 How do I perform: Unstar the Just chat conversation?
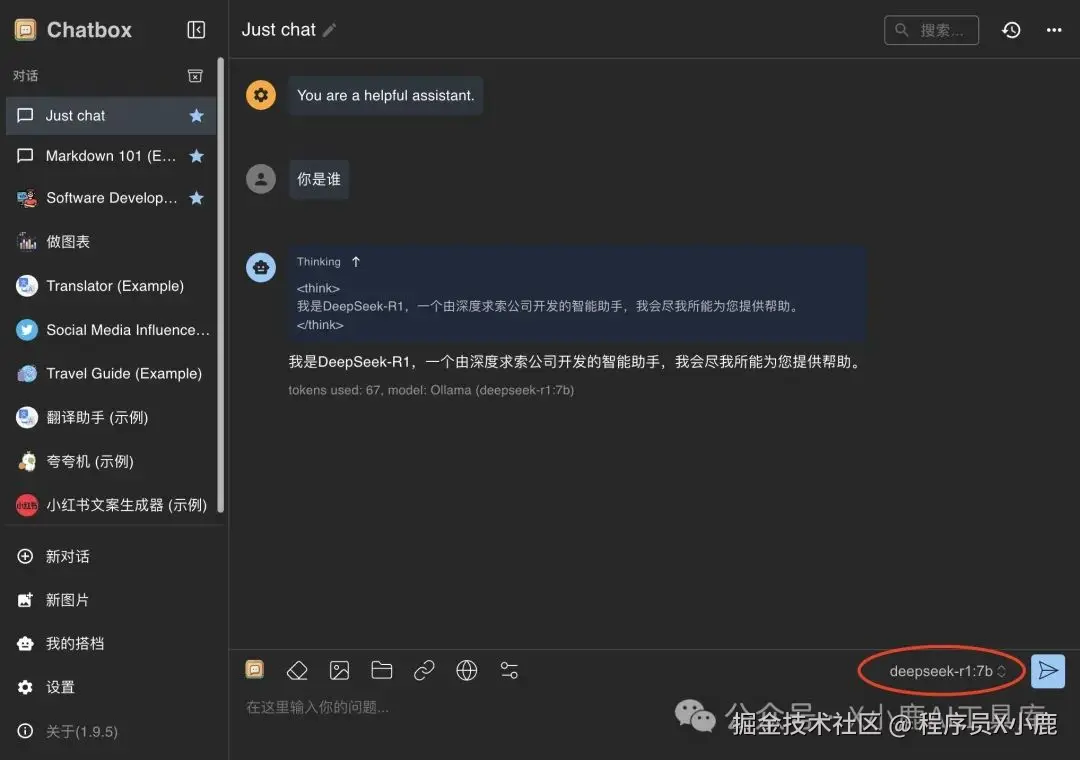(x=196, y=115)
